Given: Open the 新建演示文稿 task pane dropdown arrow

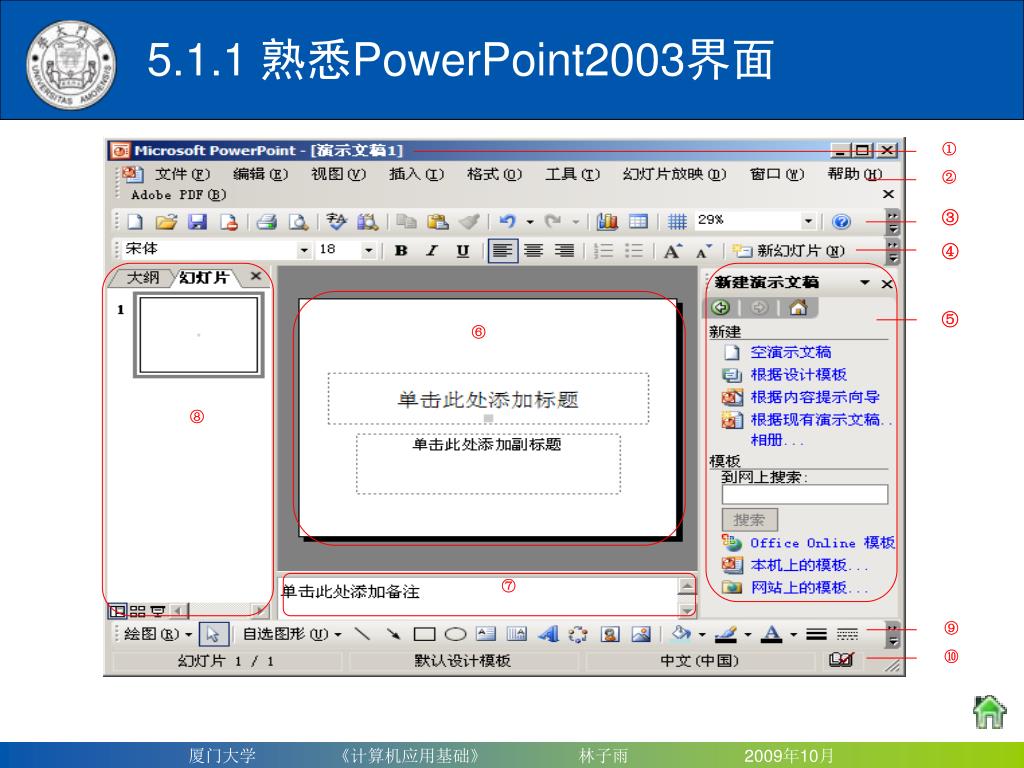Looking at the screenshot, I should point(865,283).
